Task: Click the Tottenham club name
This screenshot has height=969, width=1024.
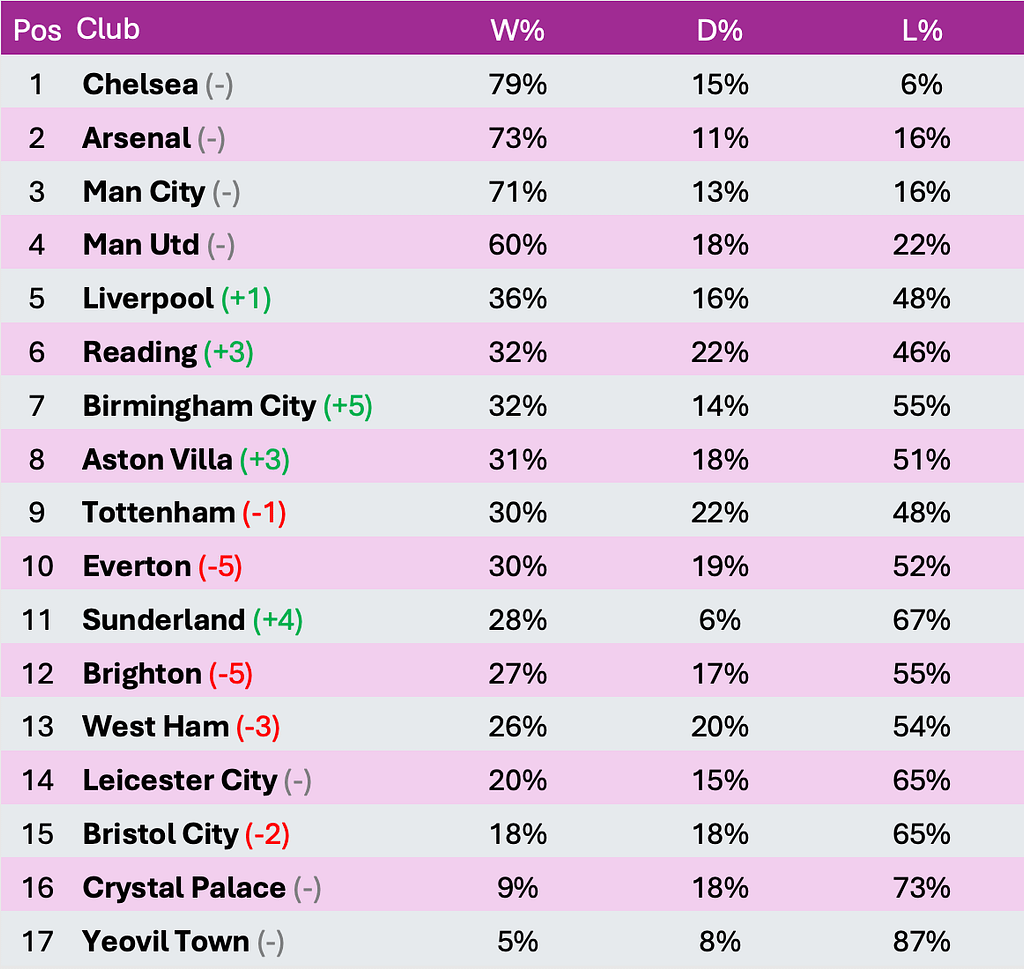Action: [158, 513]
